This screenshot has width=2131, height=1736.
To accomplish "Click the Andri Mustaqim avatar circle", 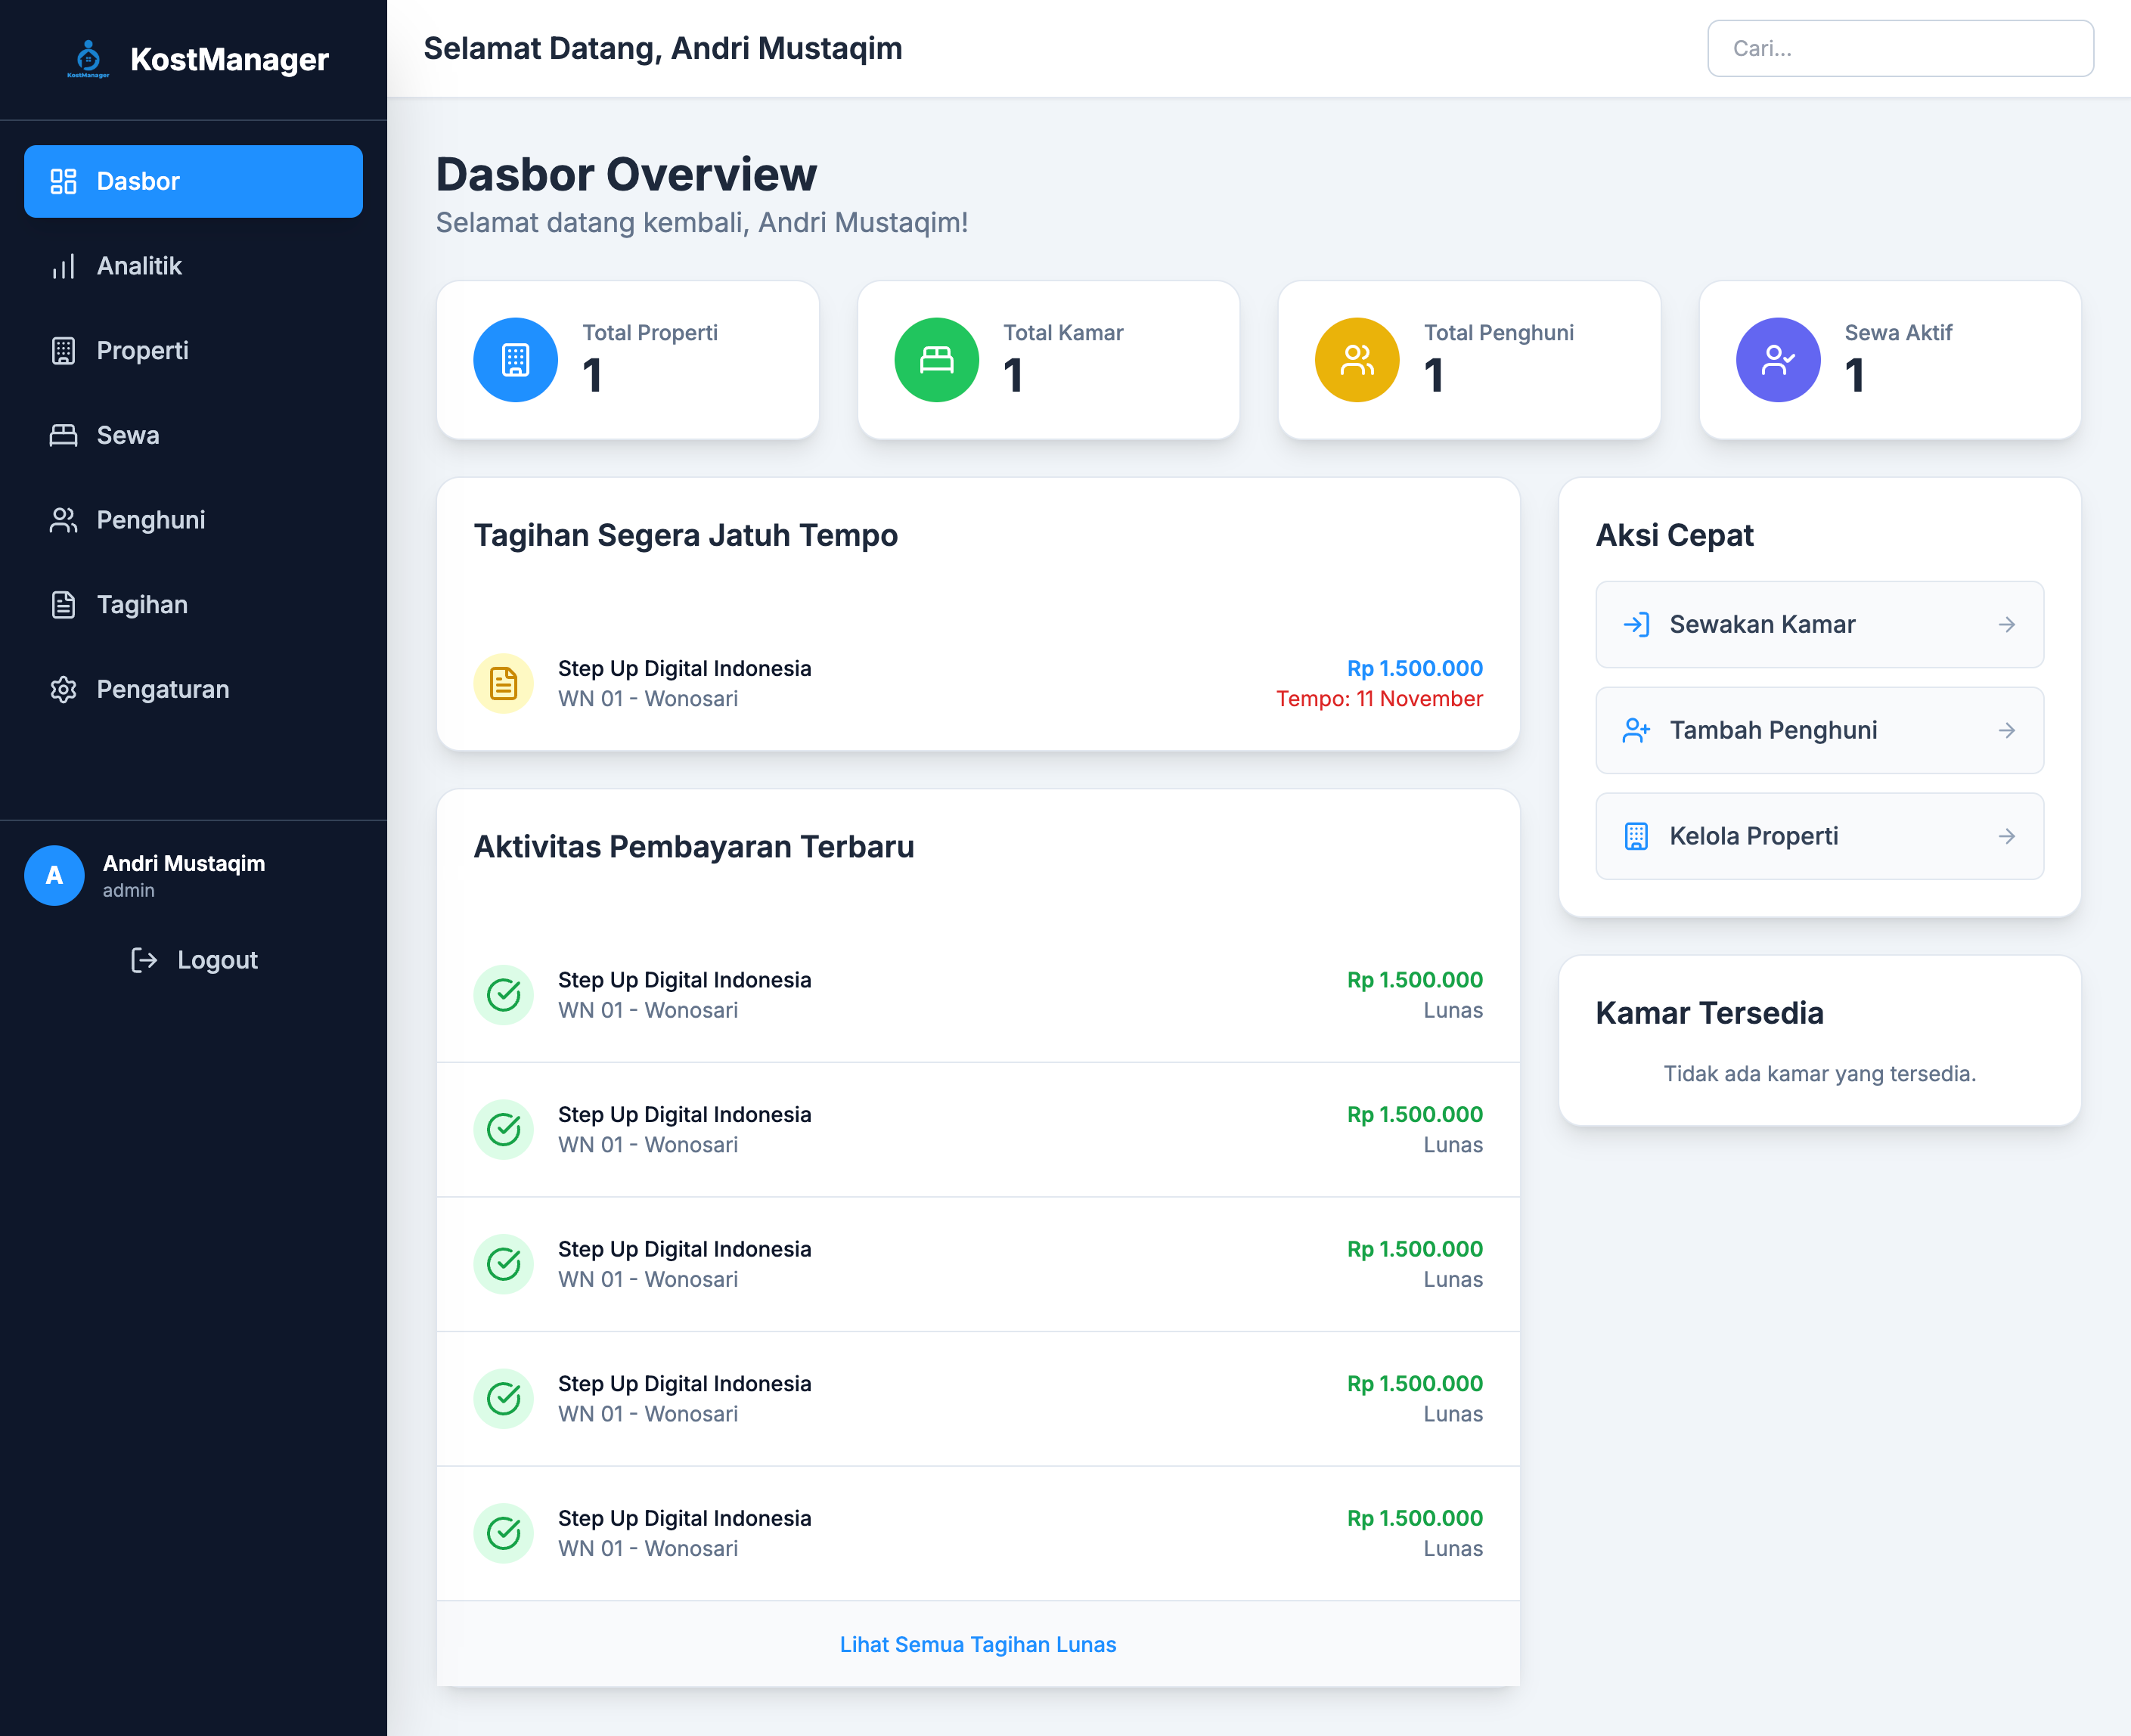I will click(54, 875).
